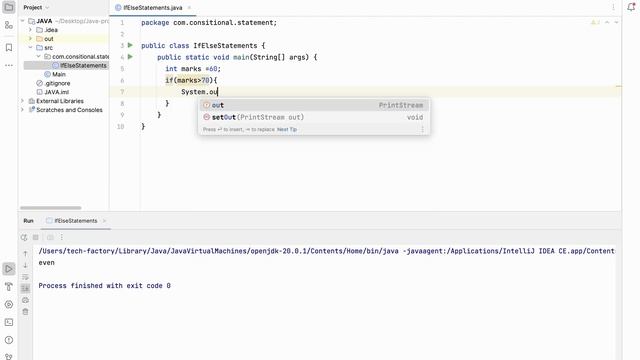640x360 pixels.
Task: Open the Build hammer tool window icon
Action: [9, 287]
